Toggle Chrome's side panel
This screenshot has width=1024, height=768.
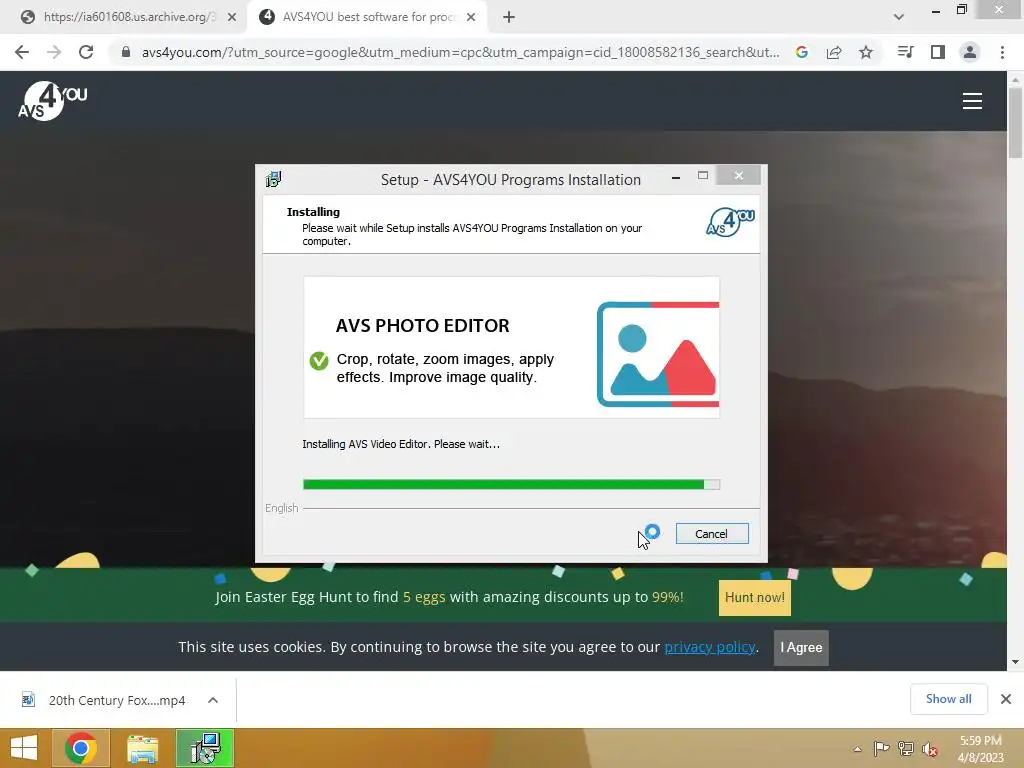938,52
